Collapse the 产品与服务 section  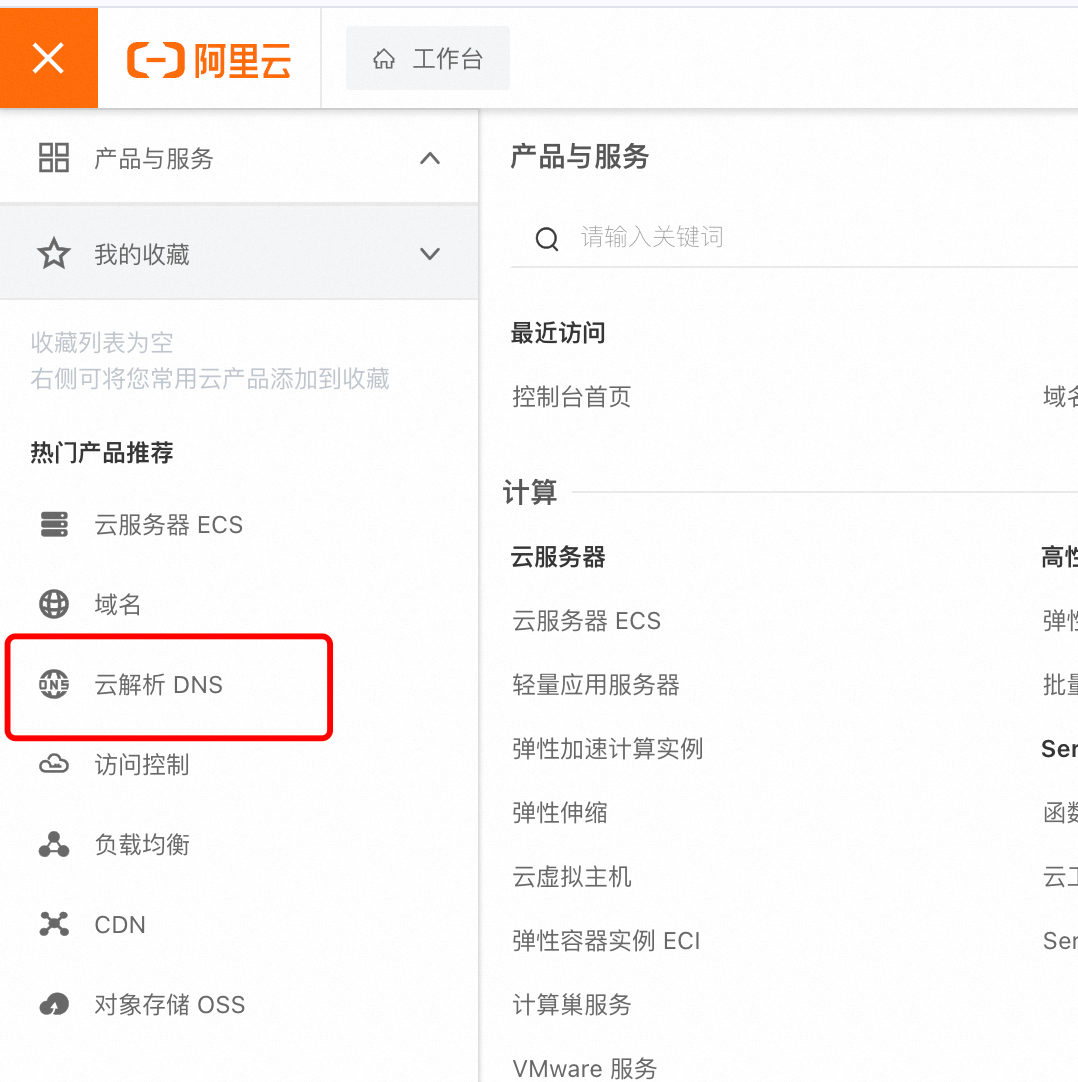[x=430, y=157]
